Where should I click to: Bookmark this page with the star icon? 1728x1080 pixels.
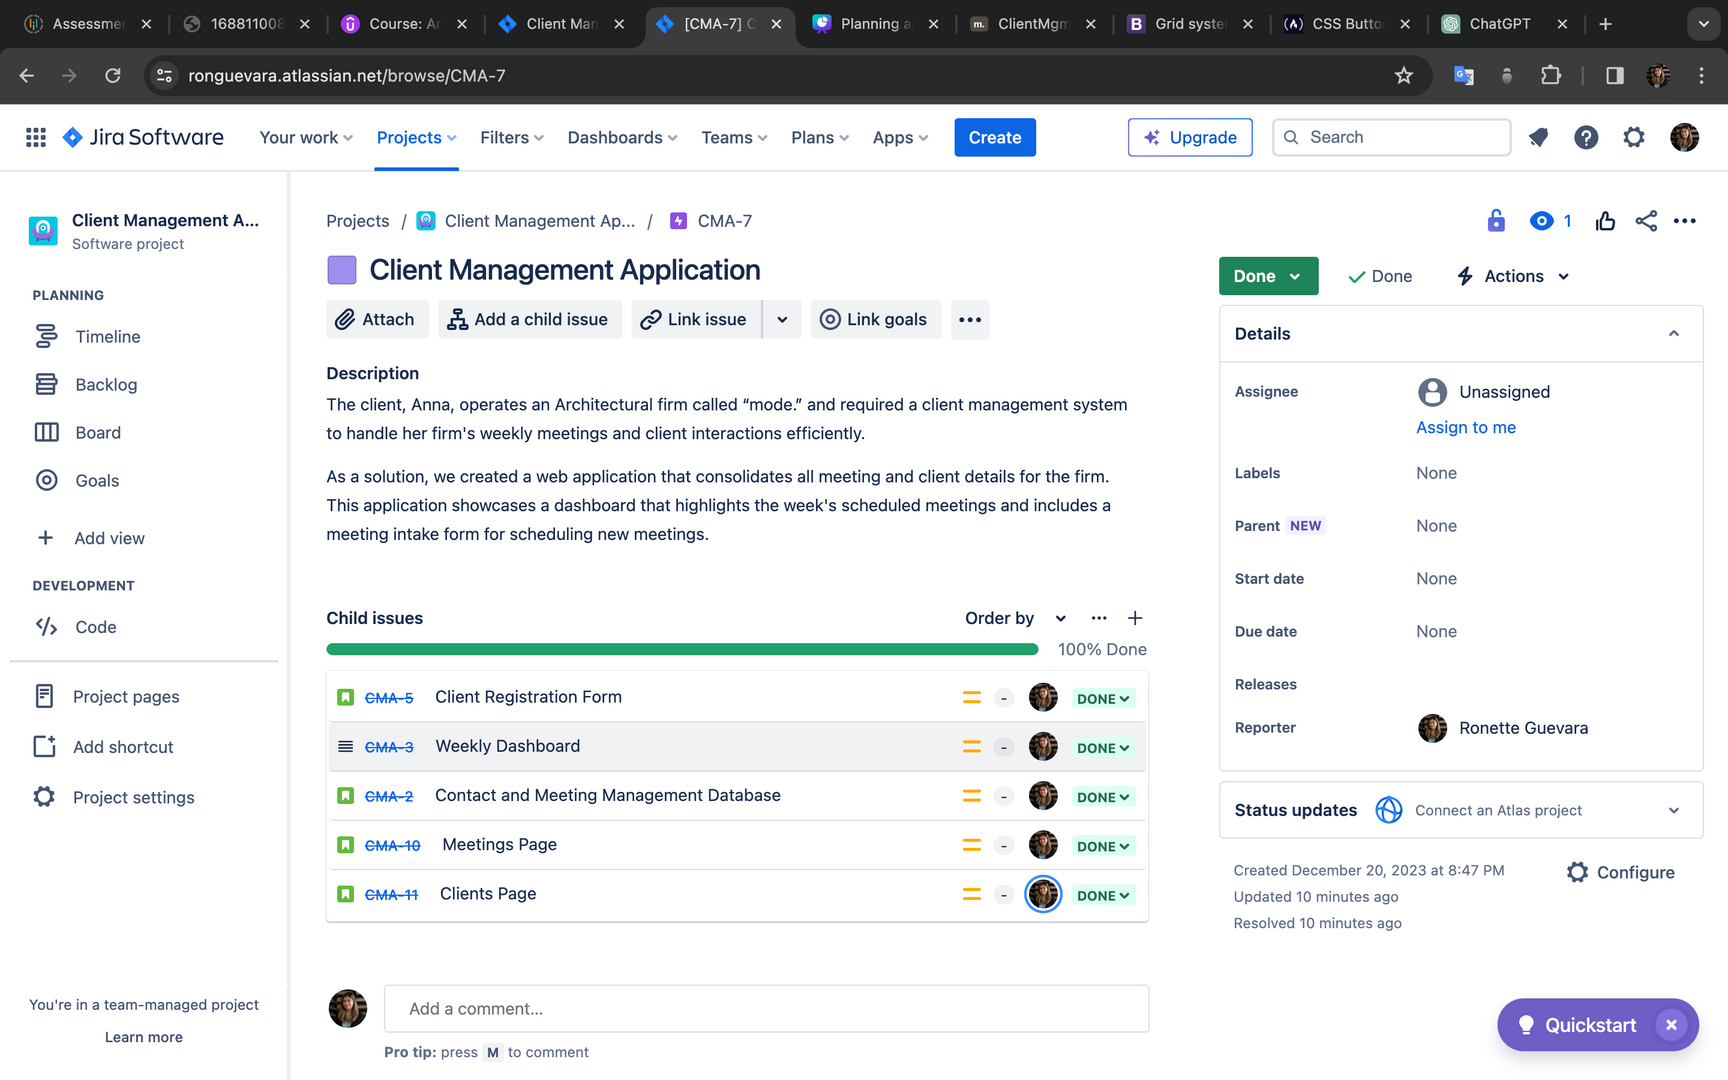1404,76
